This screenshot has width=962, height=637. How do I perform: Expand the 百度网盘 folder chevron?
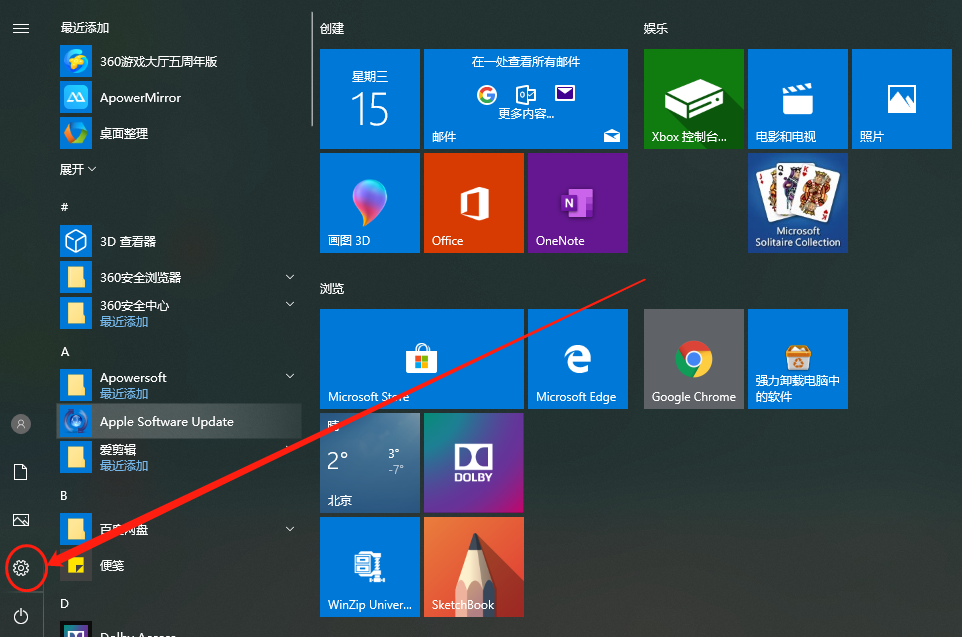(290, 528)
